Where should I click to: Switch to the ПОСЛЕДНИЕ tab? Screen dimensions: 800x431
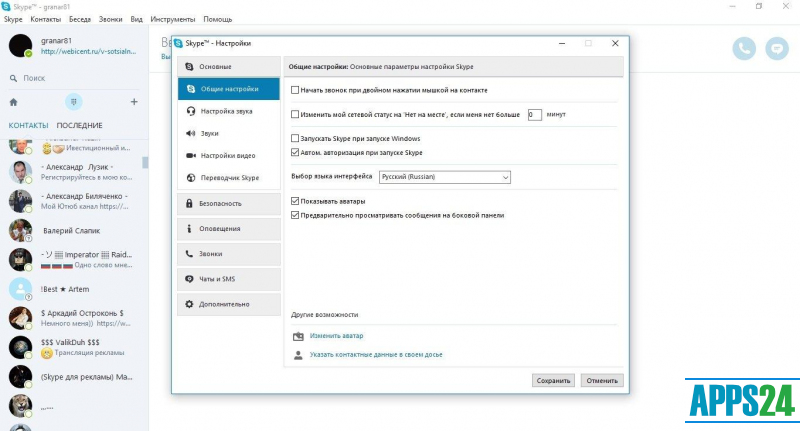pyautogui.click(x=79, y=125)
